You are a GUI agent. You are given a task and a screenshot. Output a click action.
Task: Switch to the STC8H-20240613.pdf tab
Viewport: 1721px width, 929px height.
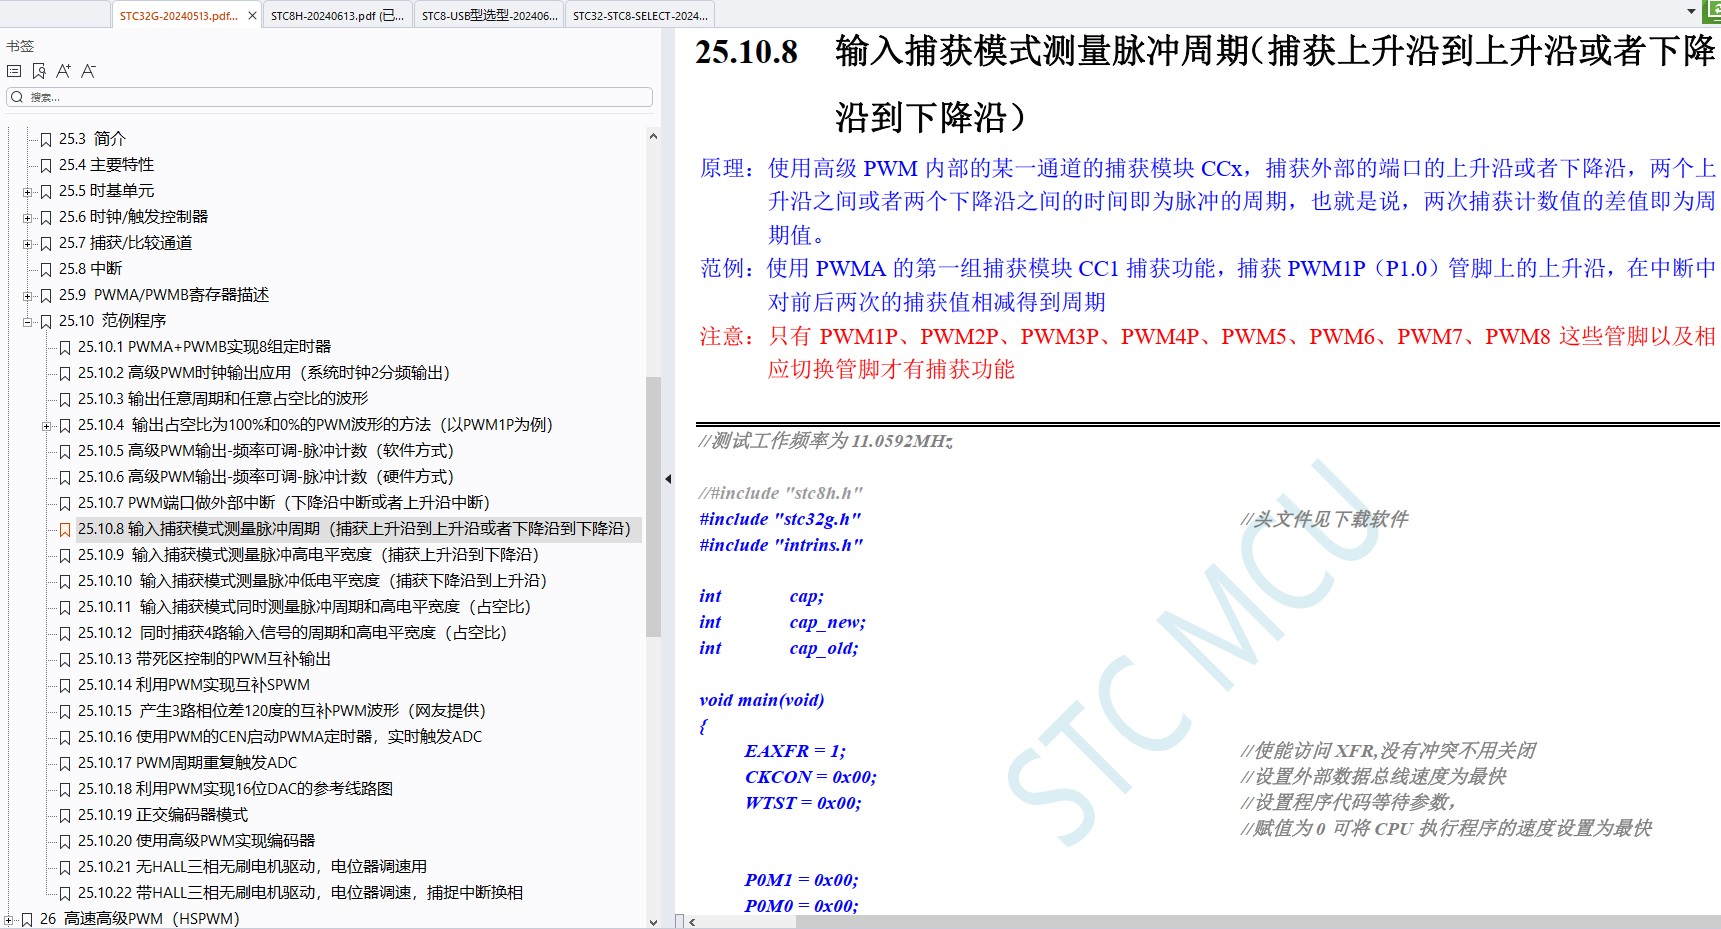click(337, 16)
